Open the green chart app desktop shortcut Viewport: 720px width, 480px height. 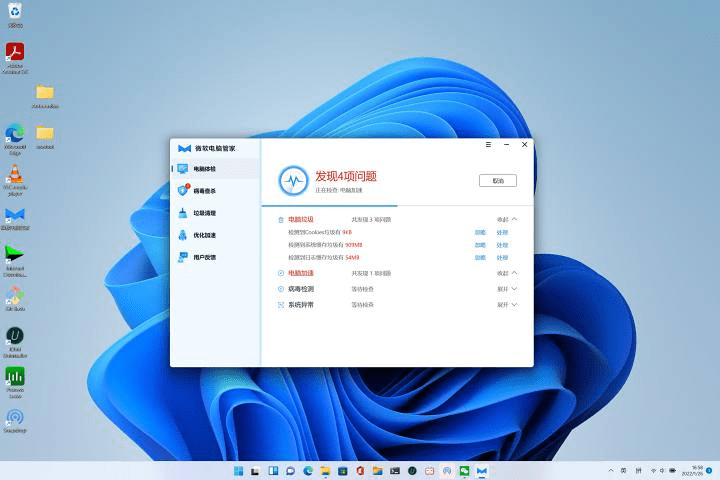pyautogui.click(x=15, y=382)
